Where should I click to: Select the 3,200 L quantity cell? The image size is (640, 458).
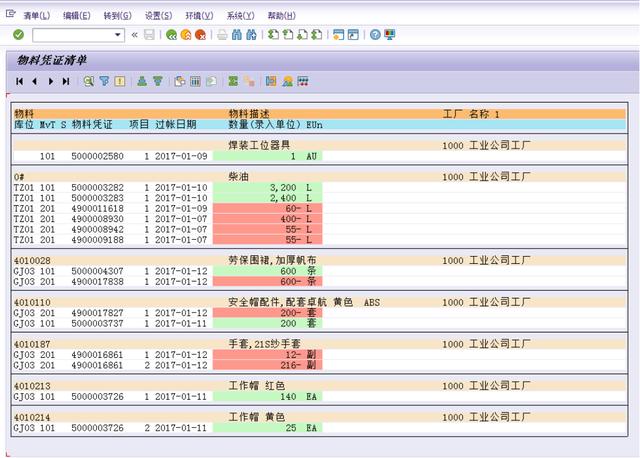tap(268, 187)
